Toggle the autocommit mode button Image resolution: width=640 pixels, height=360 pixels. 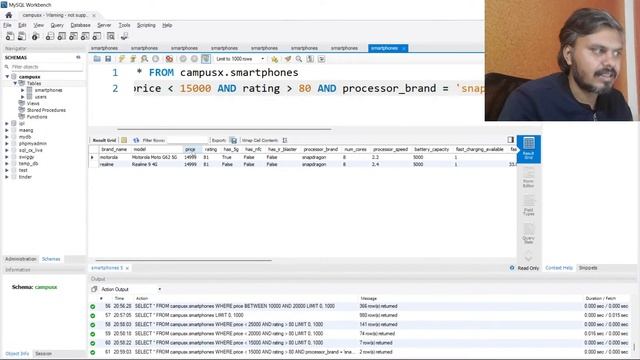pyautogui.click(x=206, y=59)
